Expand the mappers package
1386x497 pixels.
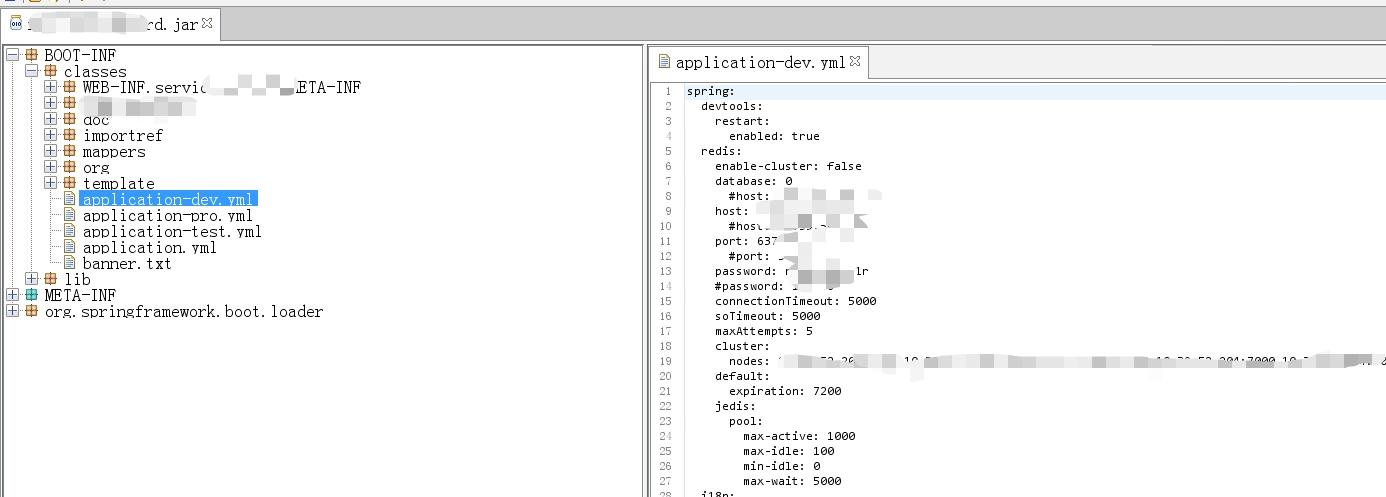[51, 151]
